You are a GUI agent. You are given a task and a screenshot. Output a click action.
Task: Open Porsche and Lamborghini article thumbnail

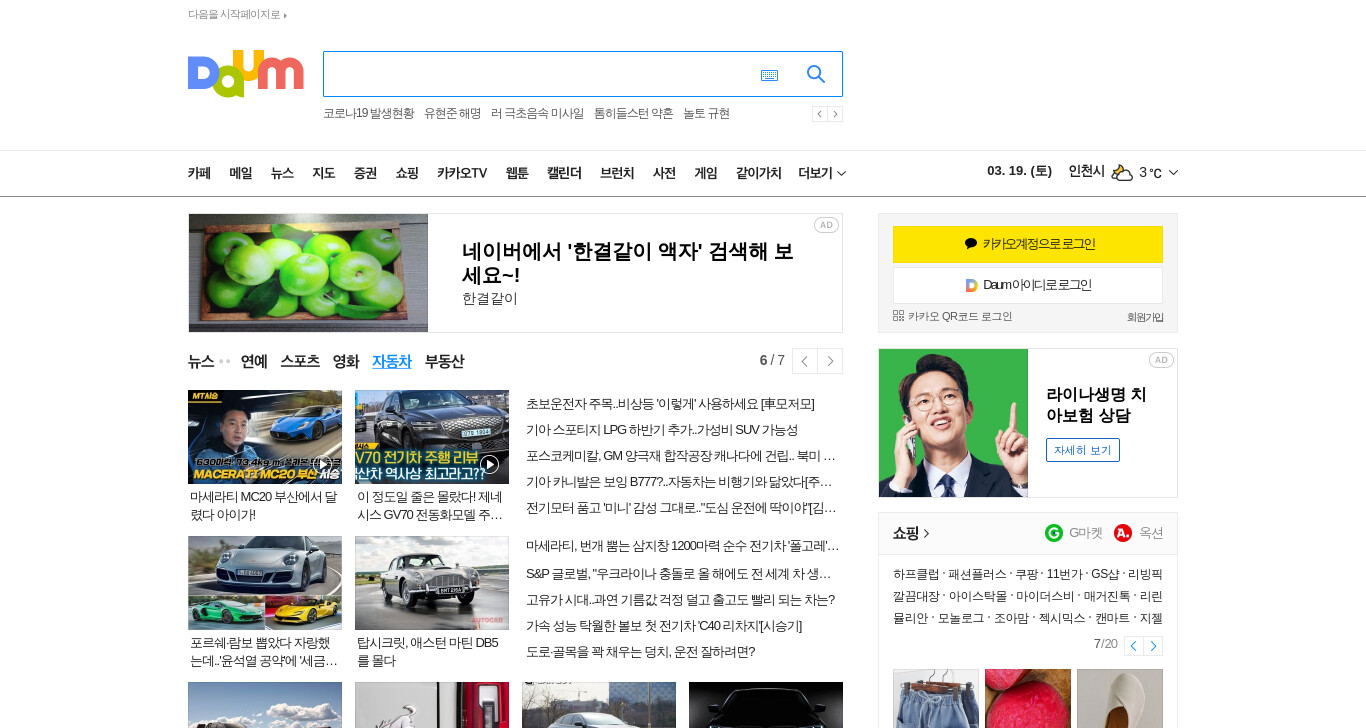click(x=265, y=583)
